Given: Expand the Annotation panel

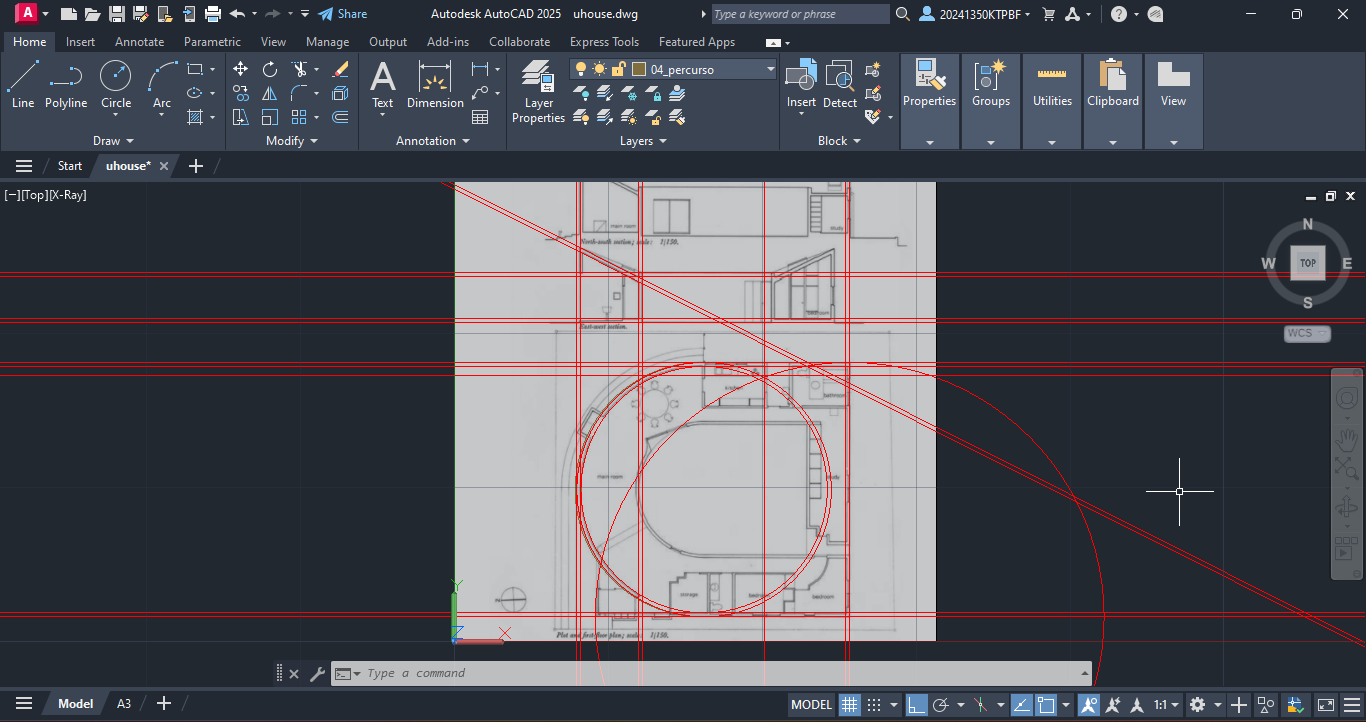Looking at the screenshot, I should click(x=433, y=141).
